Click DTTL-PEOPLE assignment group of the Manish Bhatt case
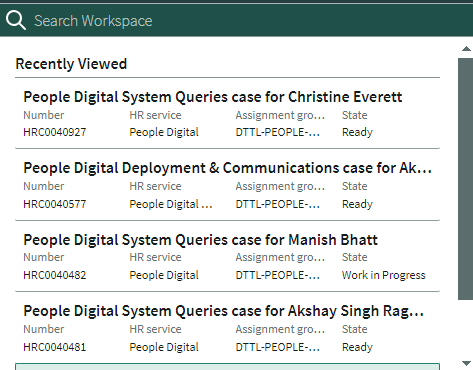 278,275
